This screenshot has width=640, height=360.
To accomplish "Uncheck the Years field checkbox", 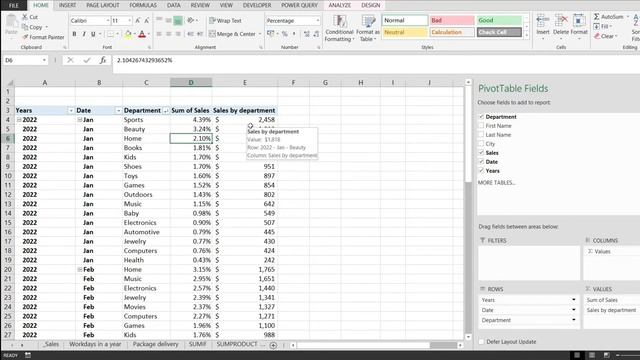I will point(481,171).
